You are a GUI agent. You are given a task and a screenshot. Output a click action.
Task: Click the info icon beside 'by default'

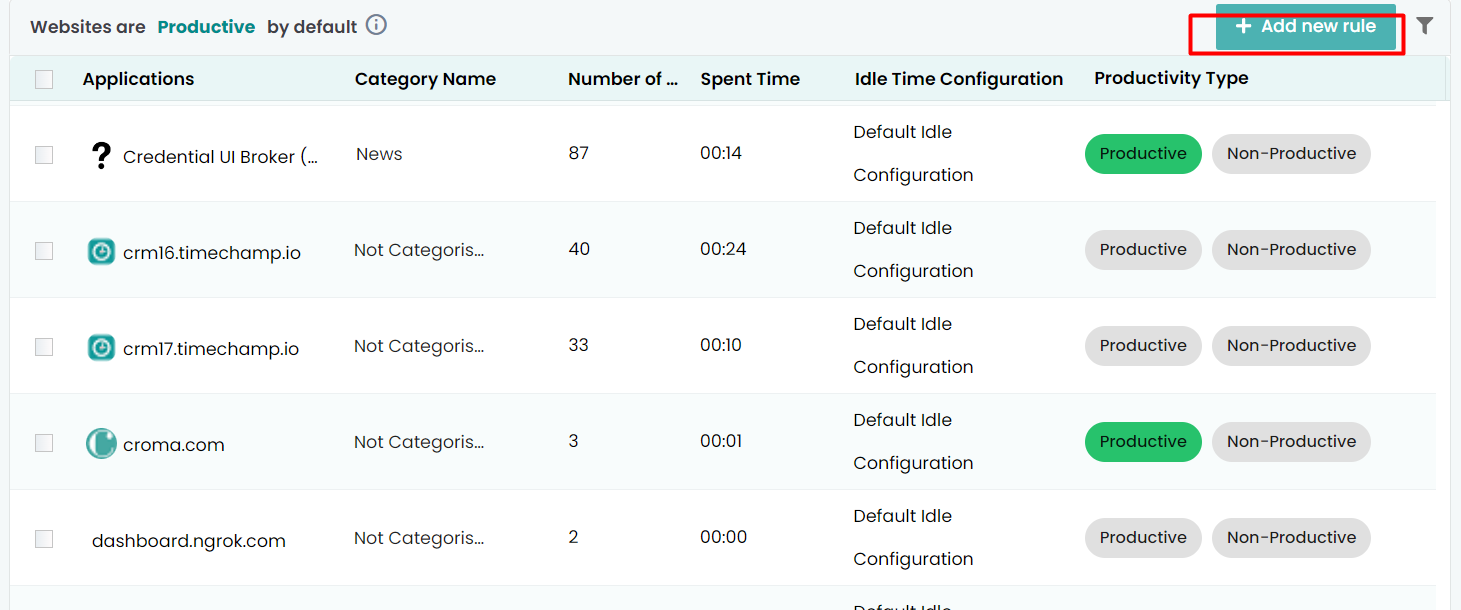pyautogui.click(x=376, y=26)
